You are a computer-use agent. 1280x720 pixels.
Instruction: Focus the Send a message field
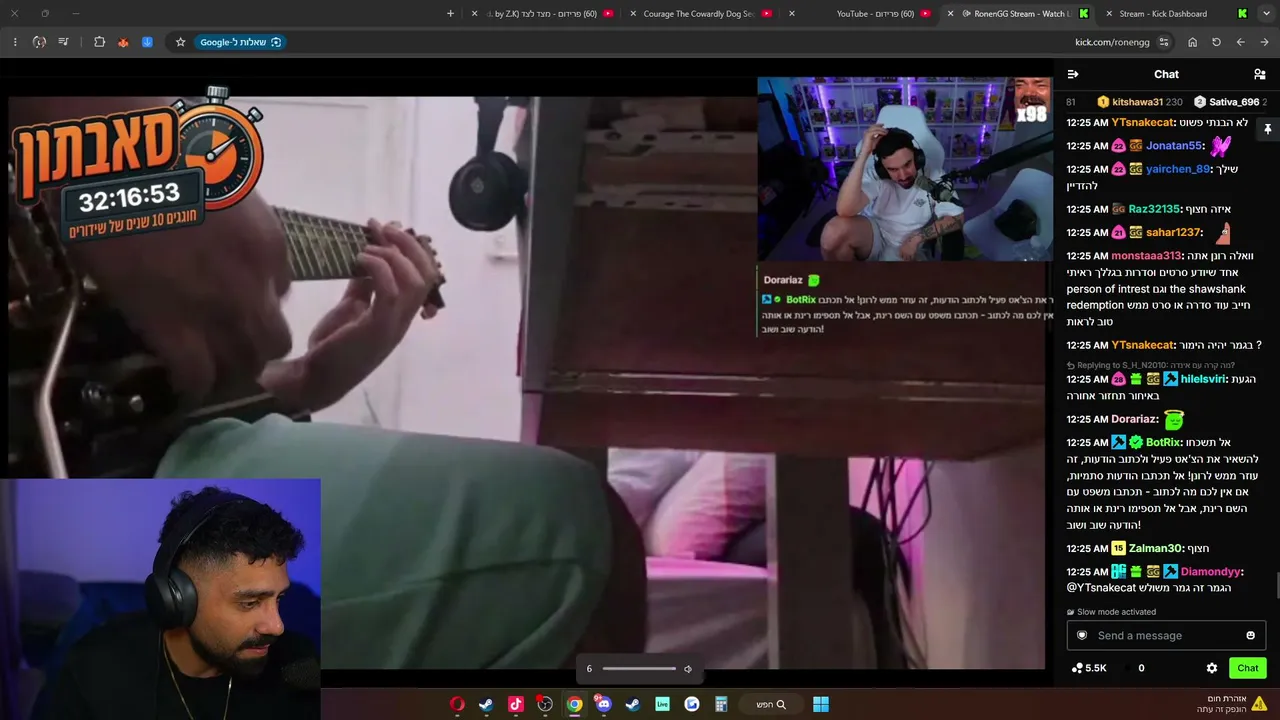(x=1166, y=635)
